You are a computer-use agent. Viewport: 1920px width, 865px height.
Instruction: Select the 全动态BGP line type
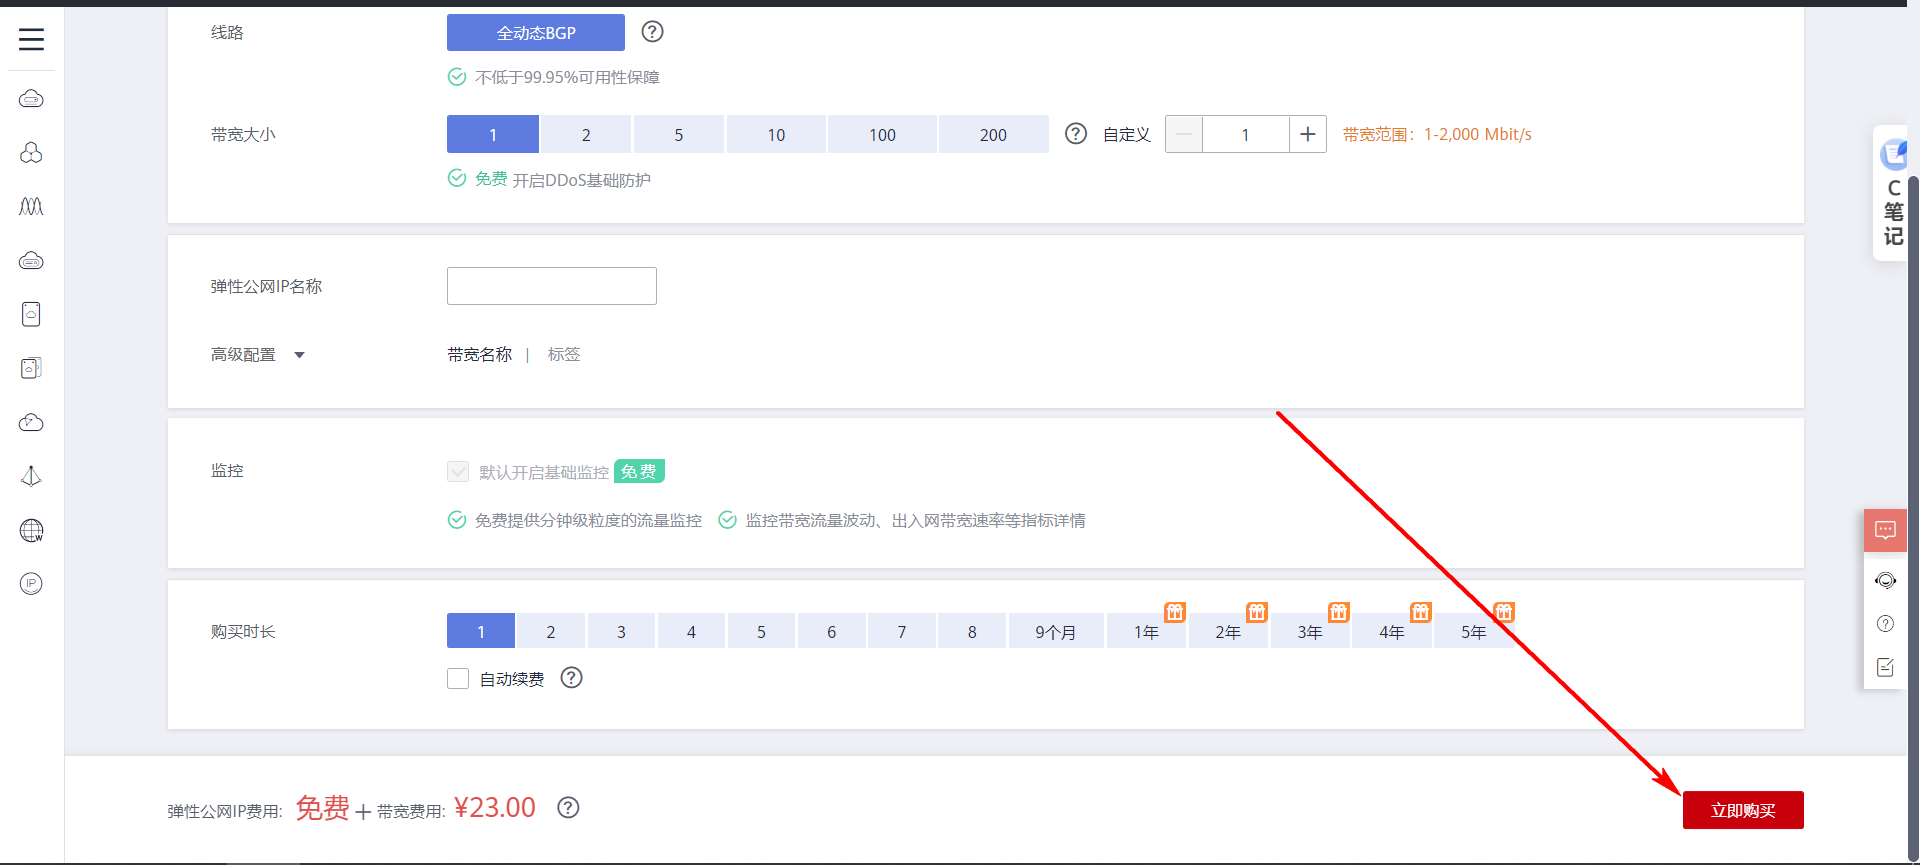[536, 32]
